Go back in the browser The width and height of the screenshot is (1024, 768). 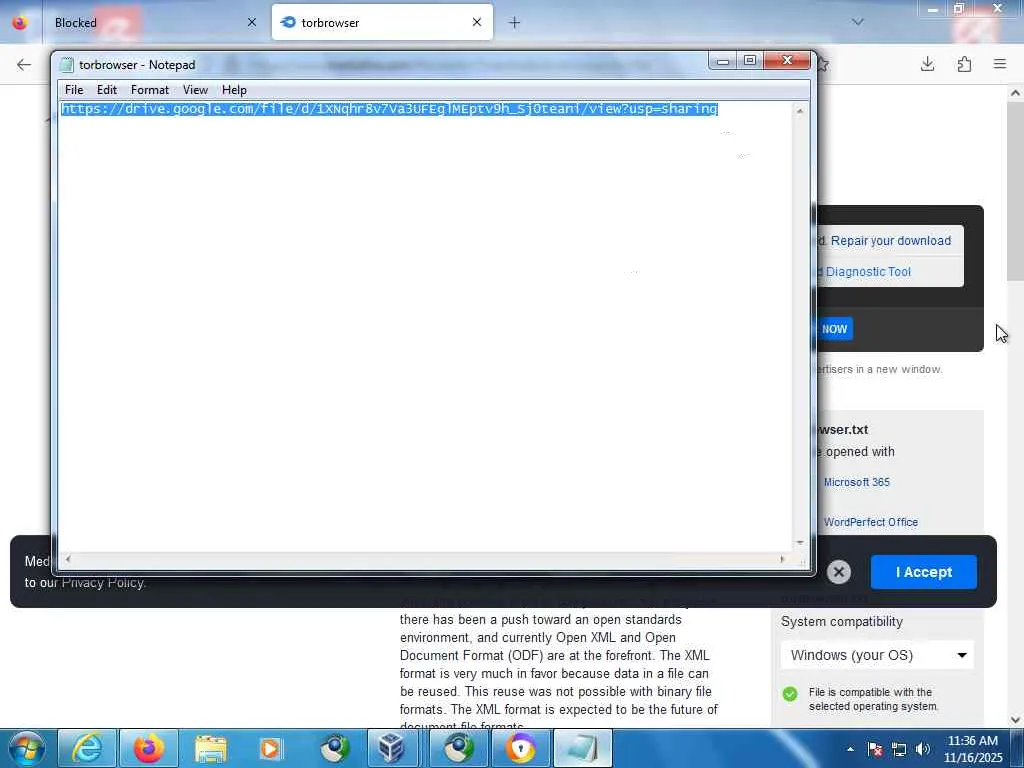coord(24,64)
